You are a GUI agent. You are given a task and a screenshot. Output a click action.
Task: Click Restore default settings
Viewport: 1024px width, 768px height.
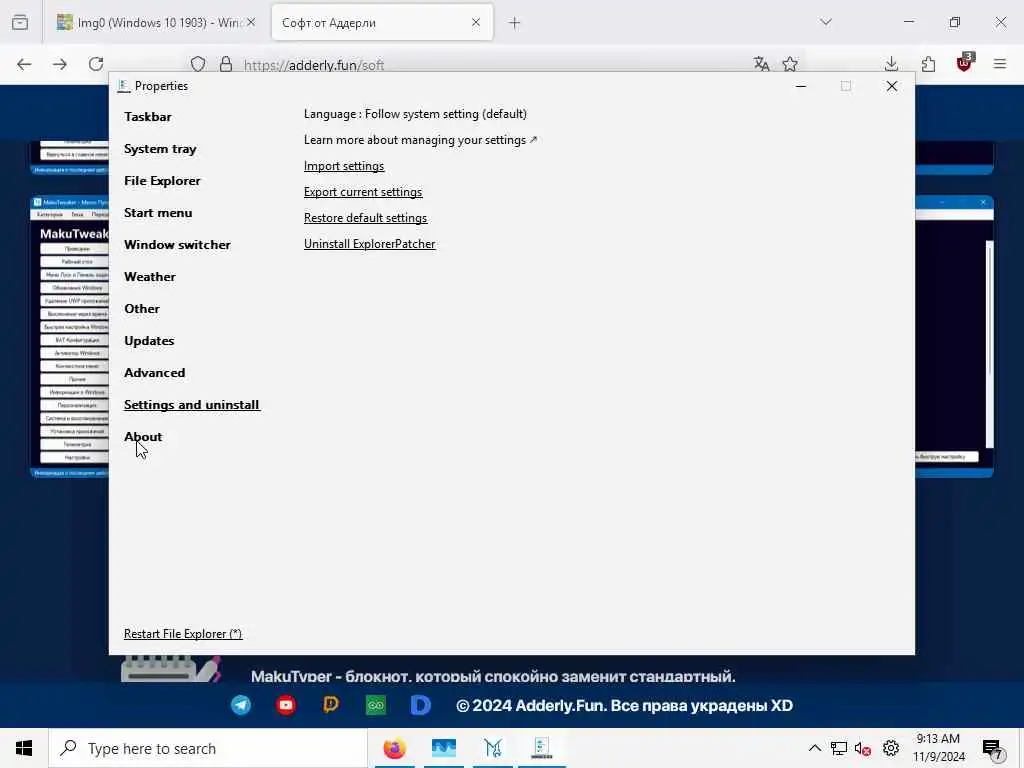point(365,218)
